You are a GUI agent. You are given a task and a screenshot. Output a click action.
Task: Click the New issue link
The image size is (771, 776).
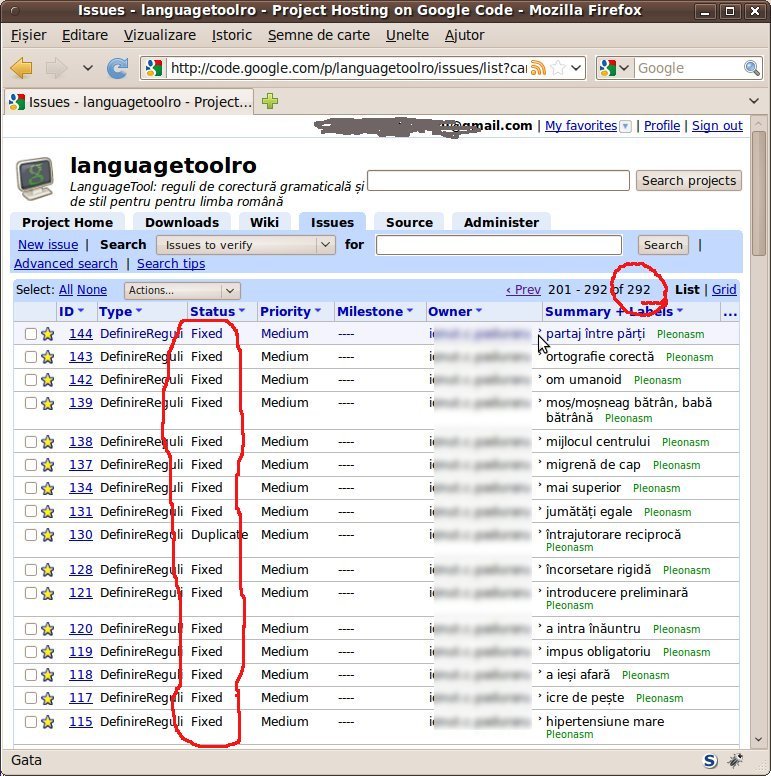click(48, 244)
